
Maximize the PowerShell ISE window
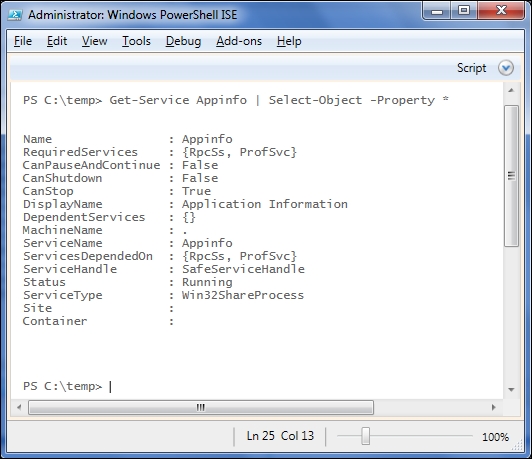click(x=463, y=11)
